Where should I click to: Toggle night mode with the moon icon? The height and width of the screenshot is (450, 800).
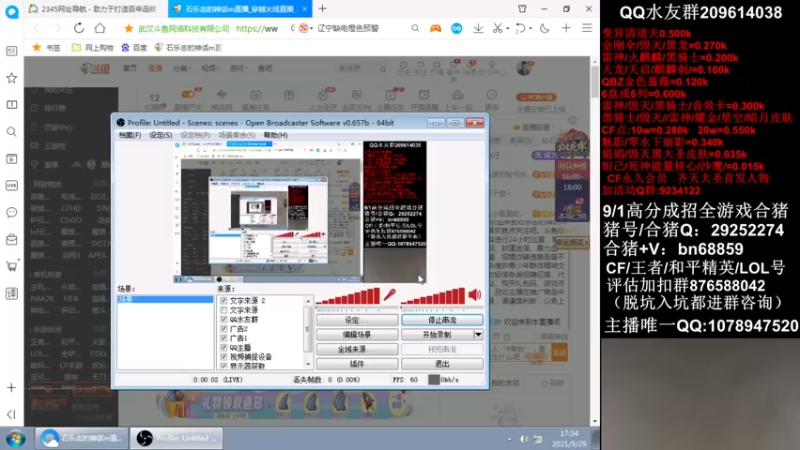(544, 29)
